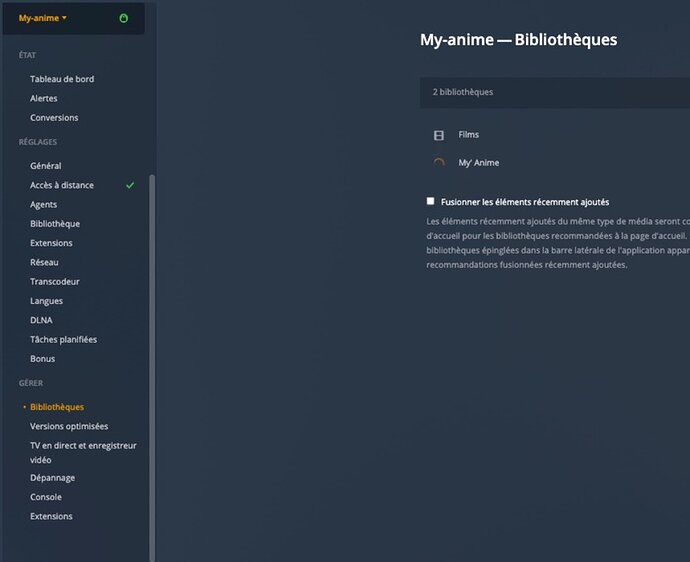Open DLNA settings page
The width and height of the screenshot is (690, 562).
pos(40,320)
